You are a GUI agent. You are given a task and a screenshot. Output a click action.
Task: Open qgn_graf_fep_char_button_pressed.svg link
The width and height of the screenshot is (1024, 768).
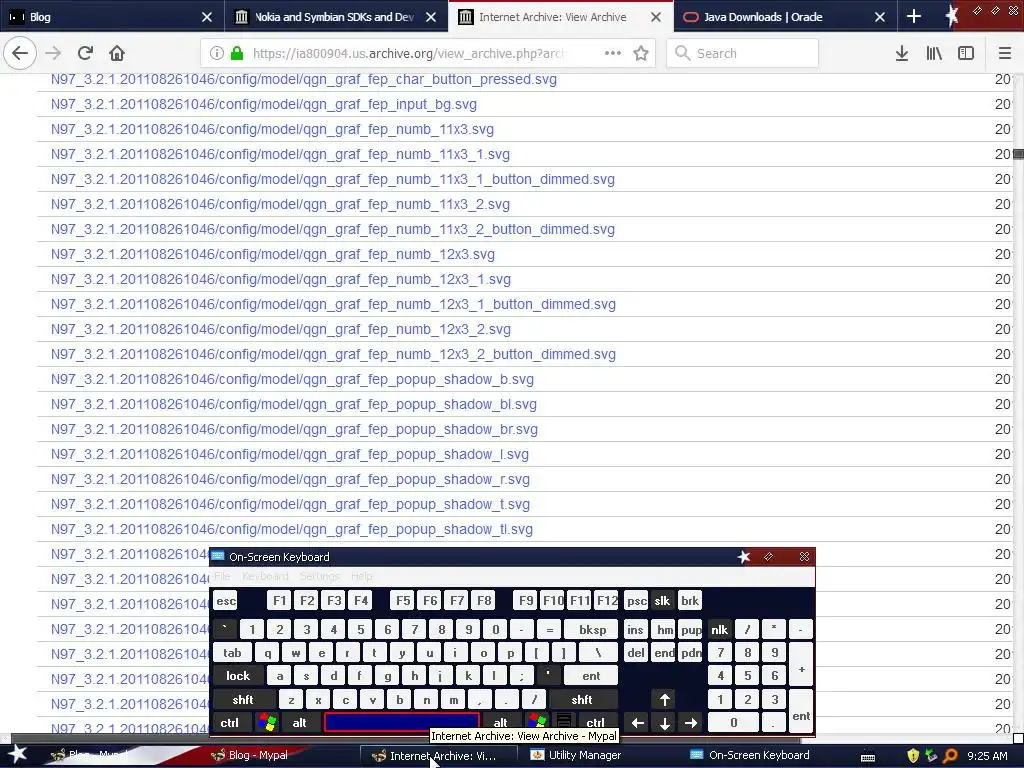304,80
